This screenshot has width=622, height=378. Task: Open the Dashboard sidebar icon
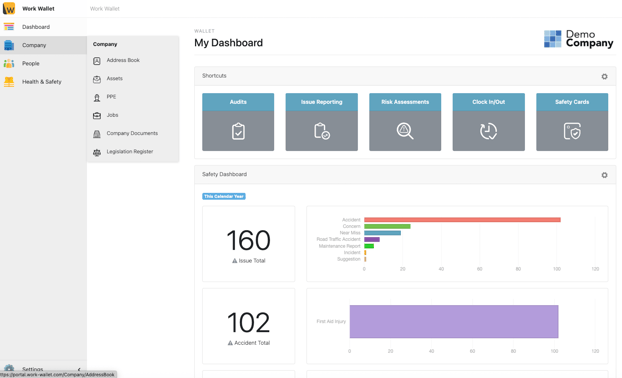pos(9,27)
